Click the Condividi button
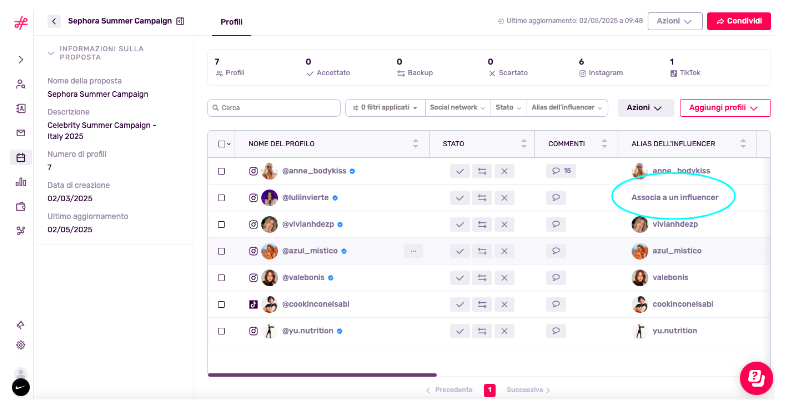 tap(739, 21)
